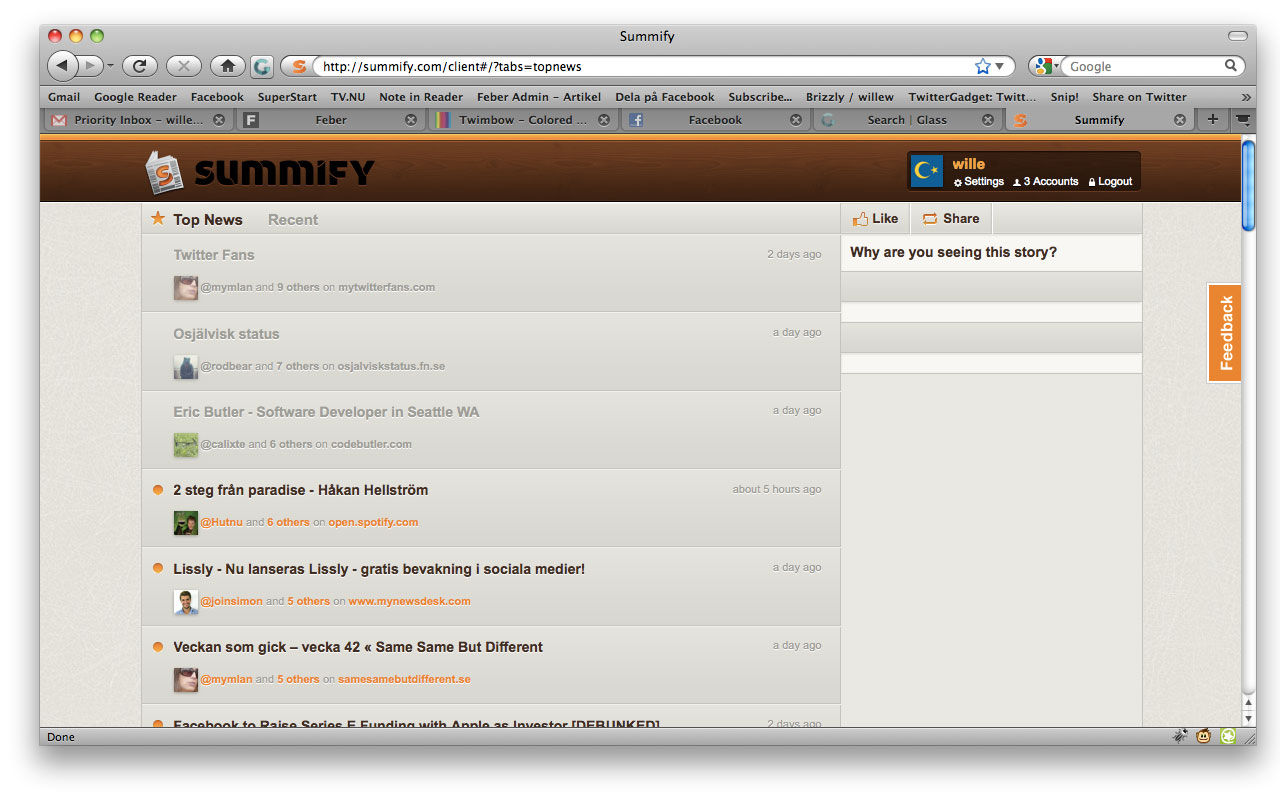Click the Summify logo in header

(x=260, y=172)
